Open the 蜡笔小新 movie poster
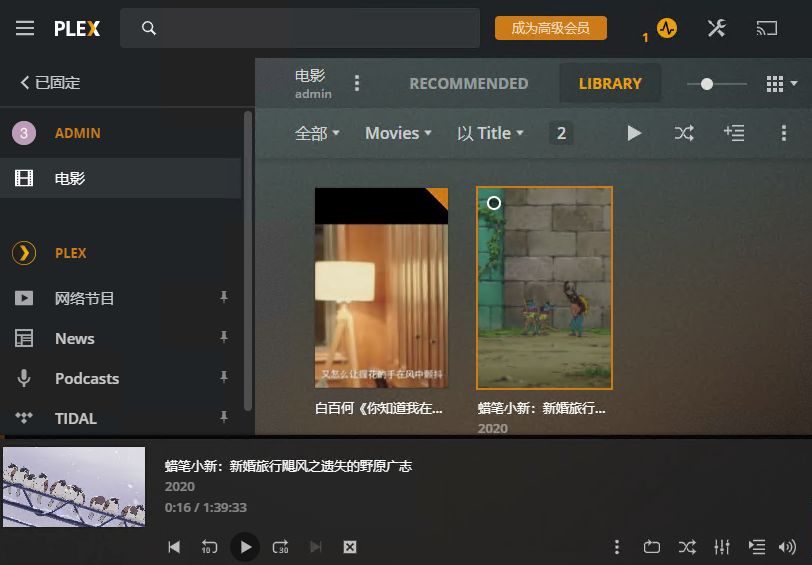Image resolution: width=812 pixels, height=565 pixels. click(x=544, y=288)
